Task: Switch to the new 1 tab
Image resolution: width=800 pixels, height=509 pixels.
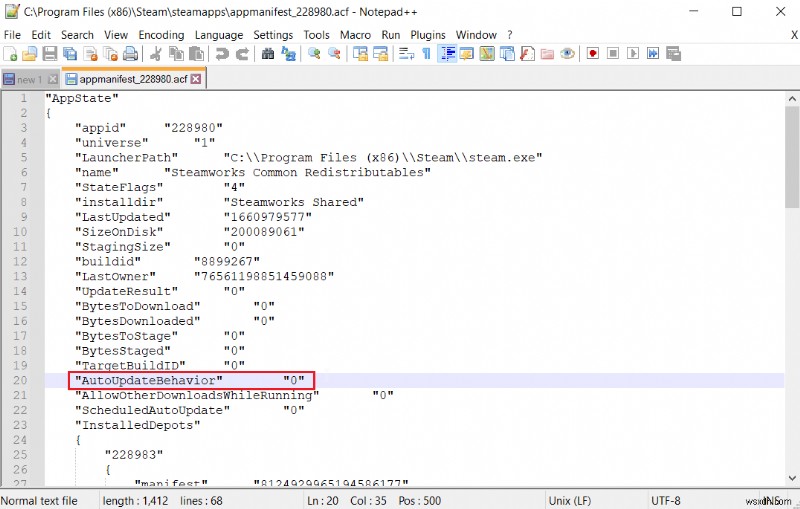Action: point(30,80)
